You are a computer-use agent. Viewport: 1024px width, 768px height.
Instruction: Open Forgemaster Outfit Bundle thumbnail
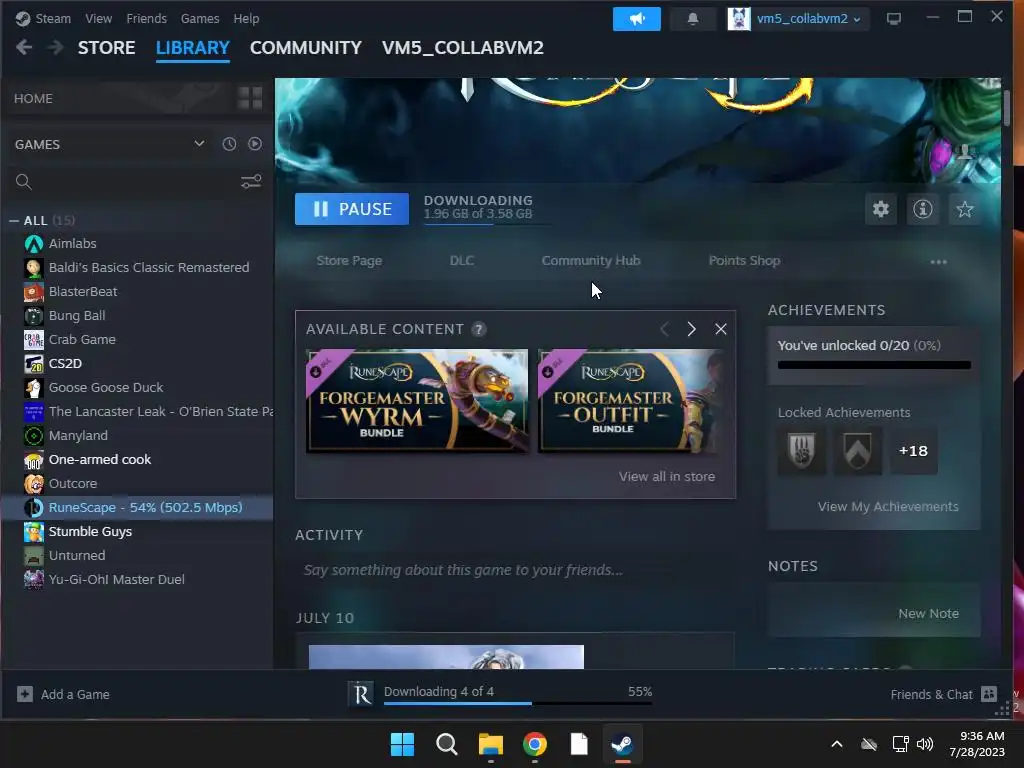[x=632, y=400]
